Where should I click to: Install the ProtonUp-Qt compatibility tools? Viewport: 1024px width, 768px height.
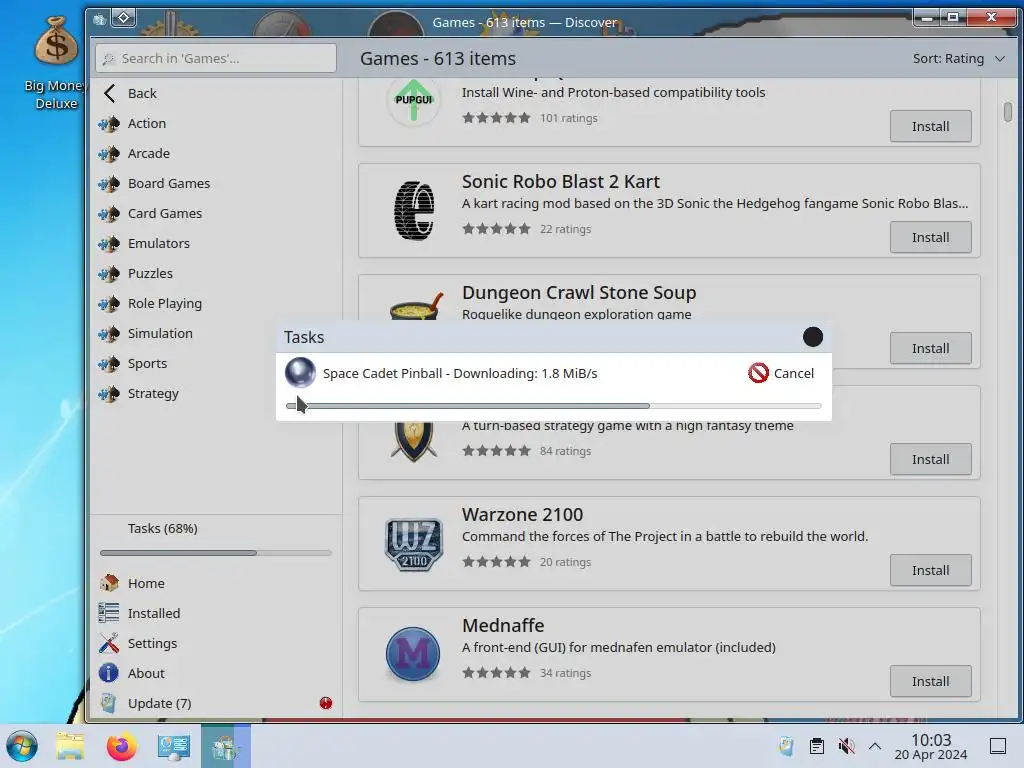click(930, 126)
